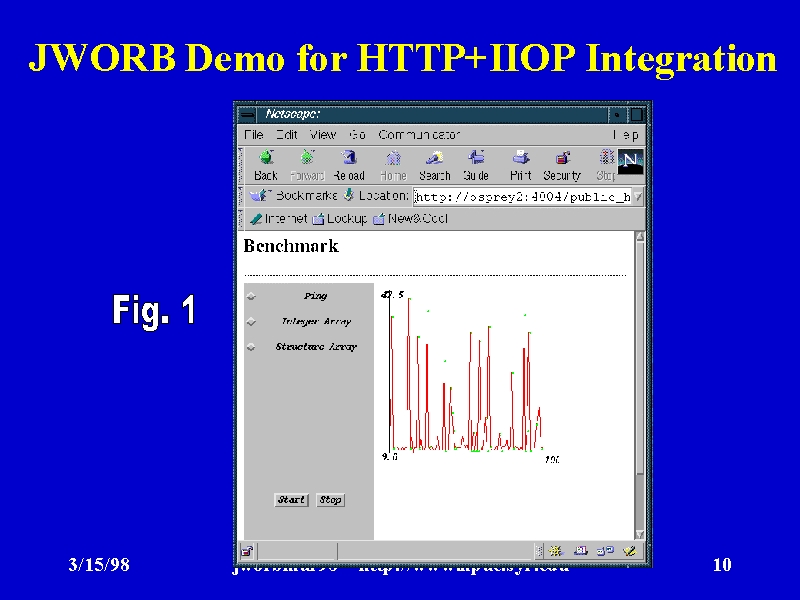Screen dimensions: 800x600
Task: Select the Ping benchmark option
Action: coord(251,296)
